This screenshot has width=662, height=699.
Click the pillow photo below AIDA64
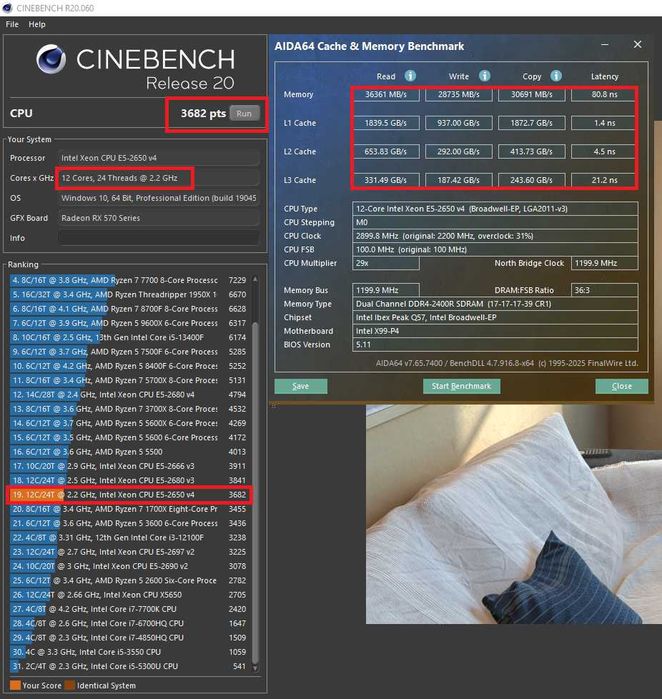point(514,514)
